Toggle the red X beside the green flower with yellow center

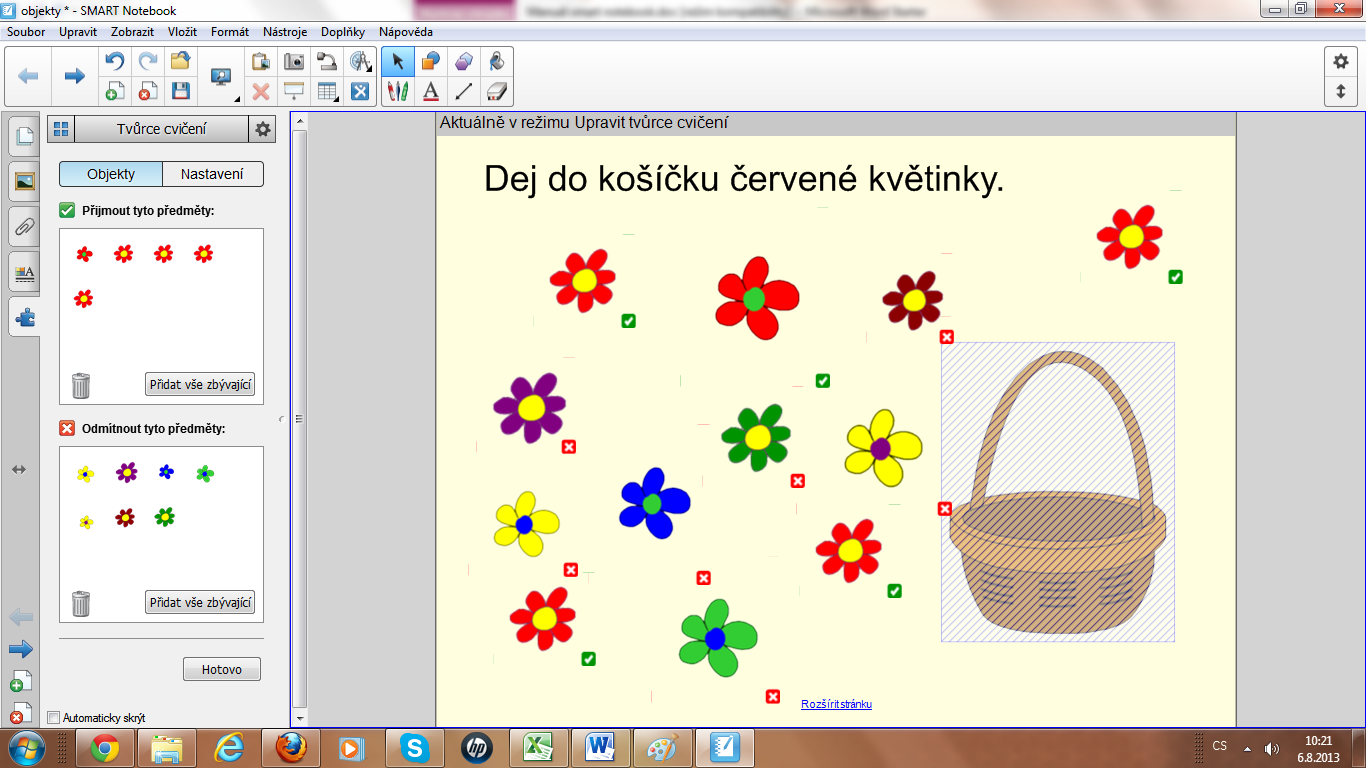click(x=798, y=481)
